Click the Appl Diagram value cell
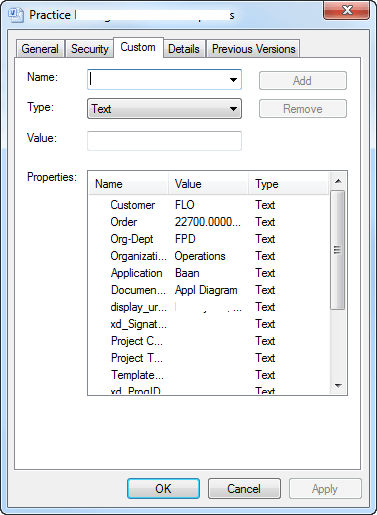Image resolution: width=377 pixels, height=515 pixels. (206, 290)
